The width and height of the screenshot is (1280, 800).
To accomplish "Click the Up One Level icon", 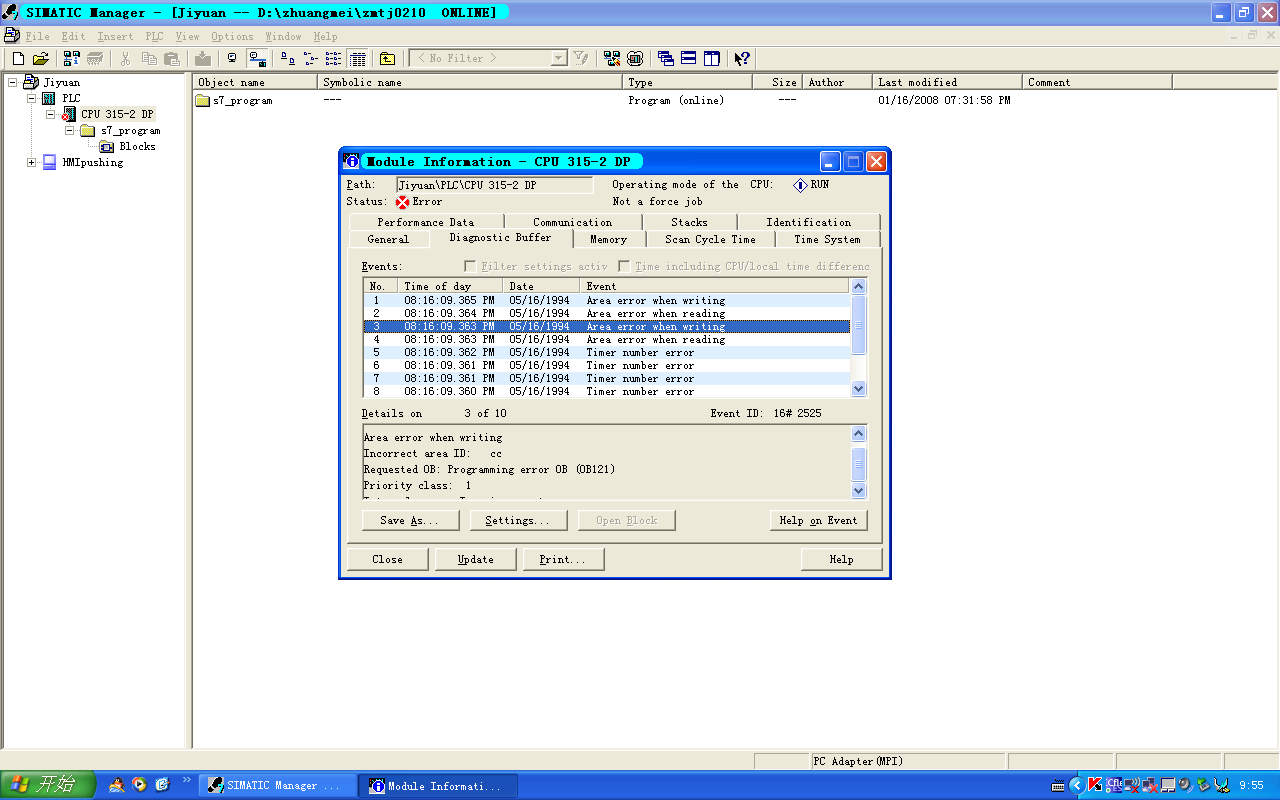I will coord(387,59).
